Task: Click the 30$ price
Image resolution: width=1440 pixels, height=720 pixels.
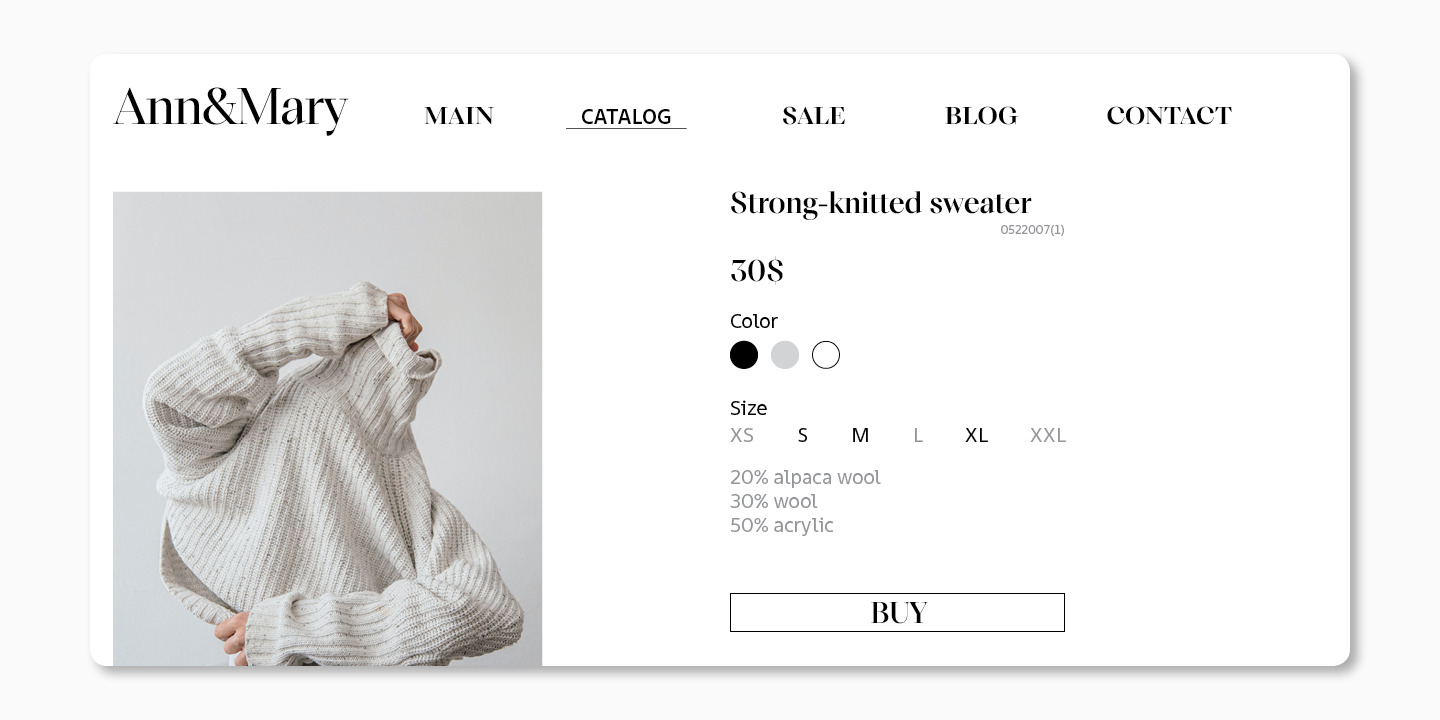Action: (757, 271)
